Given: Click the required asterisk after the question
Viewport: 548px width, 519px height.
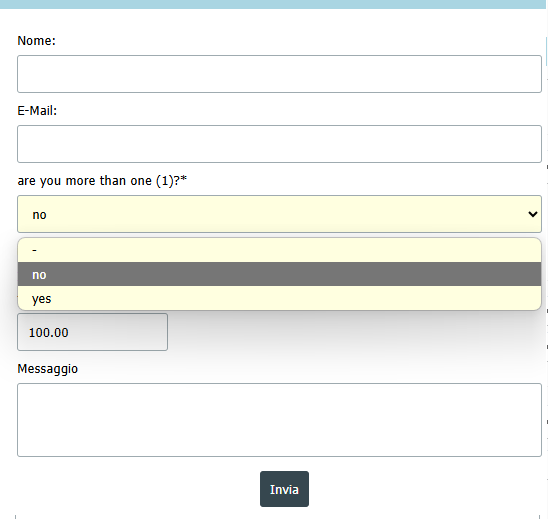Looking at the screenshot, I should (183, 179).
